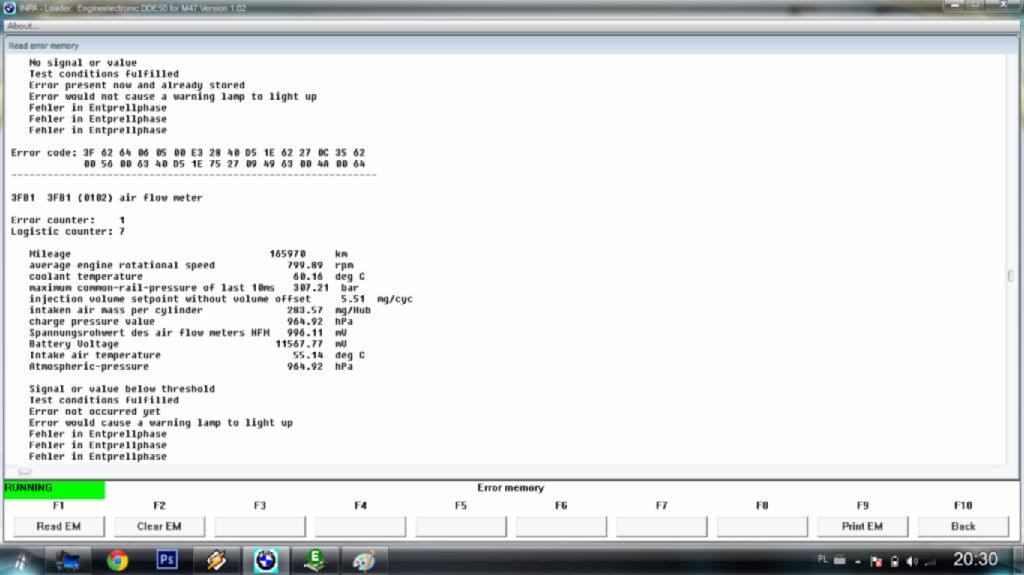The width and height of the screenshot is (1024, 575).
Task: Open the green E taskbar icon
Action: click(315, 561)
